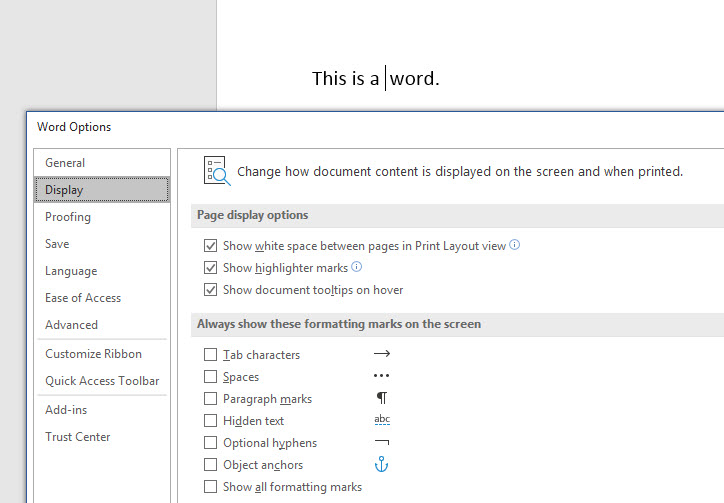This screenshot has height=503, width=724.
Task: Enable Show all formatting marks checkbox
Action: pyautogui.click(x=211, y=487)
